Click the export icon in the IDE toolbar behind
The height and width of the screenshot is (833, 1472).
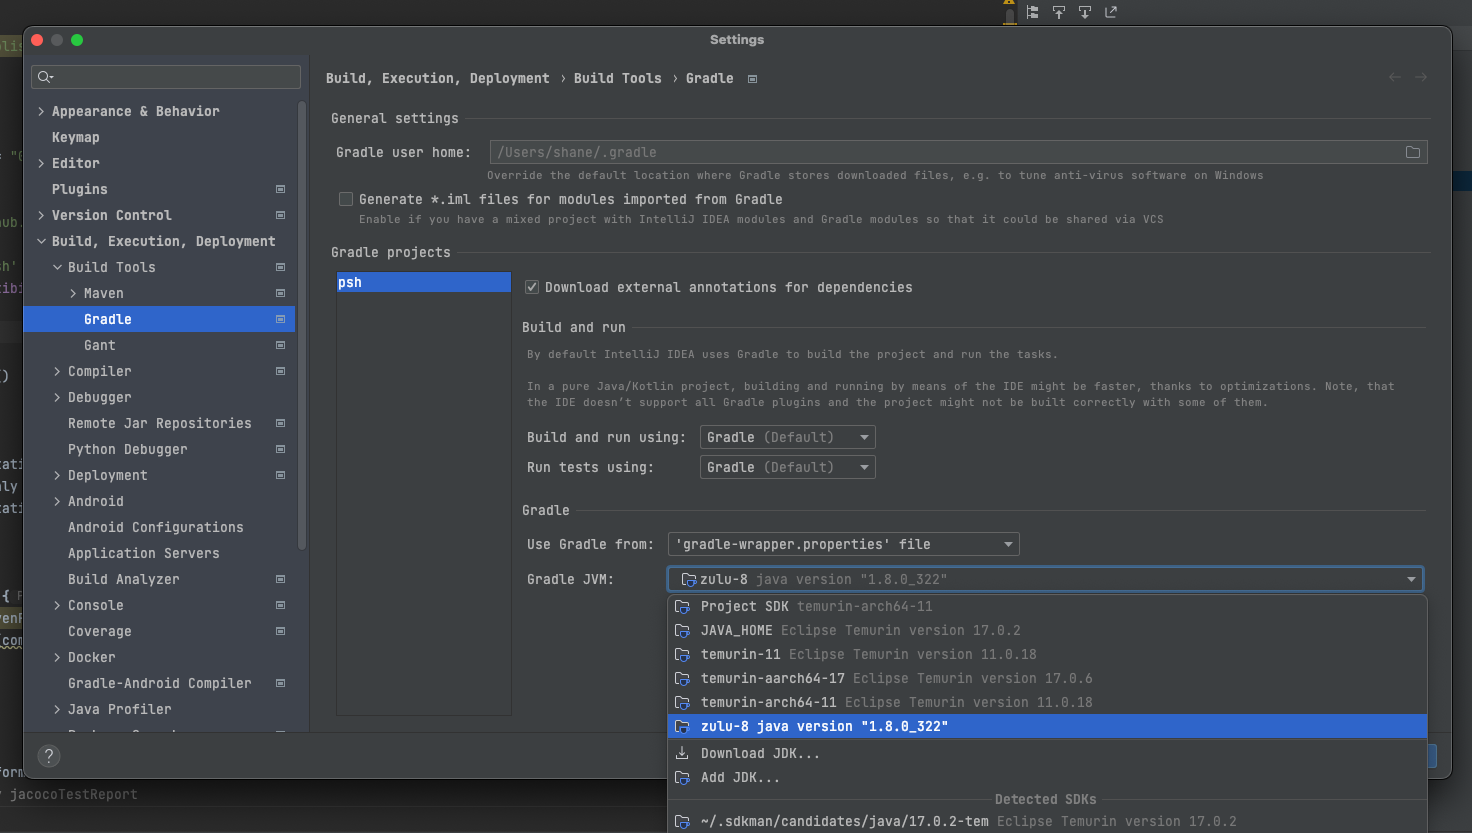coord(1111,12)
